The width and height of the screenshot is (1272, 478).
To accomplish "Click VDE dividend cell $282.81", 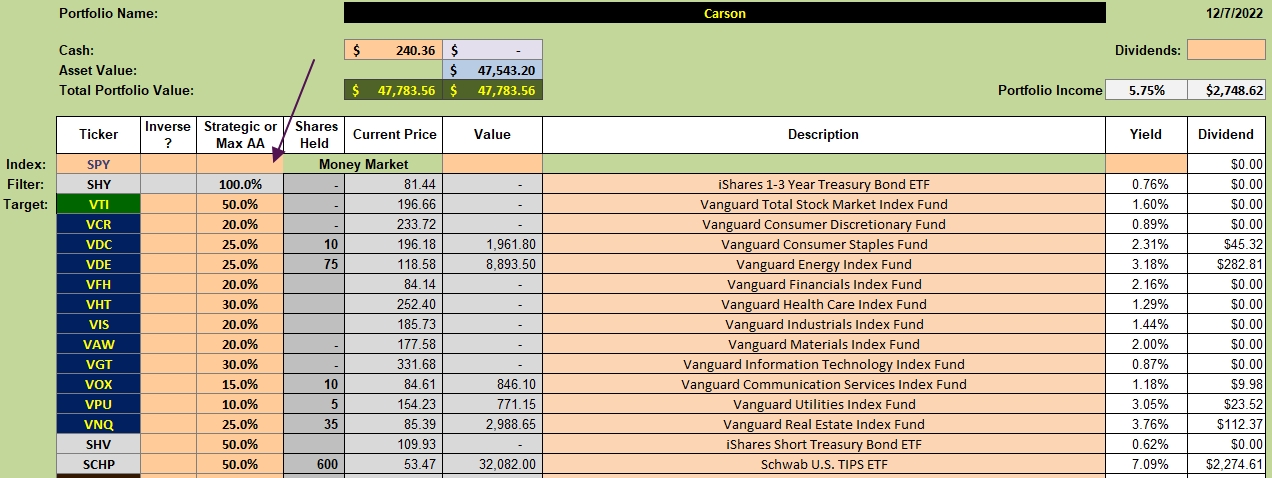I will point(1226,264).
